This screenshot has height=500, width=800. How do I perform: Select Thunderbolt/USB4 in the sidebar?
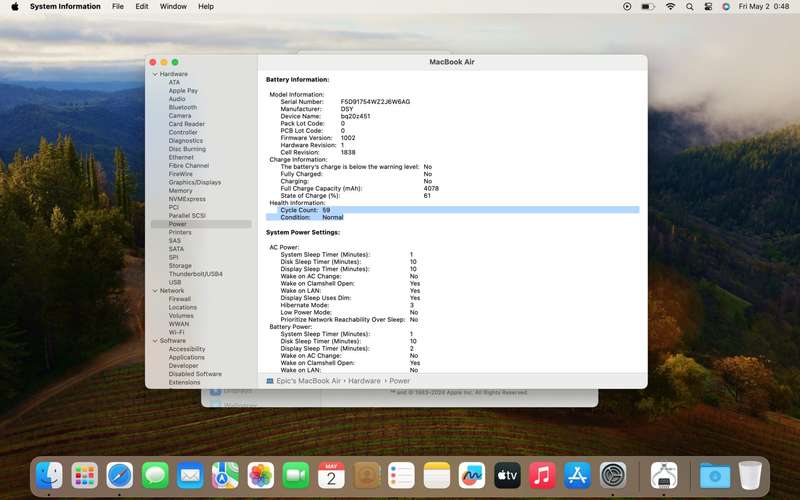coord(196,274)
